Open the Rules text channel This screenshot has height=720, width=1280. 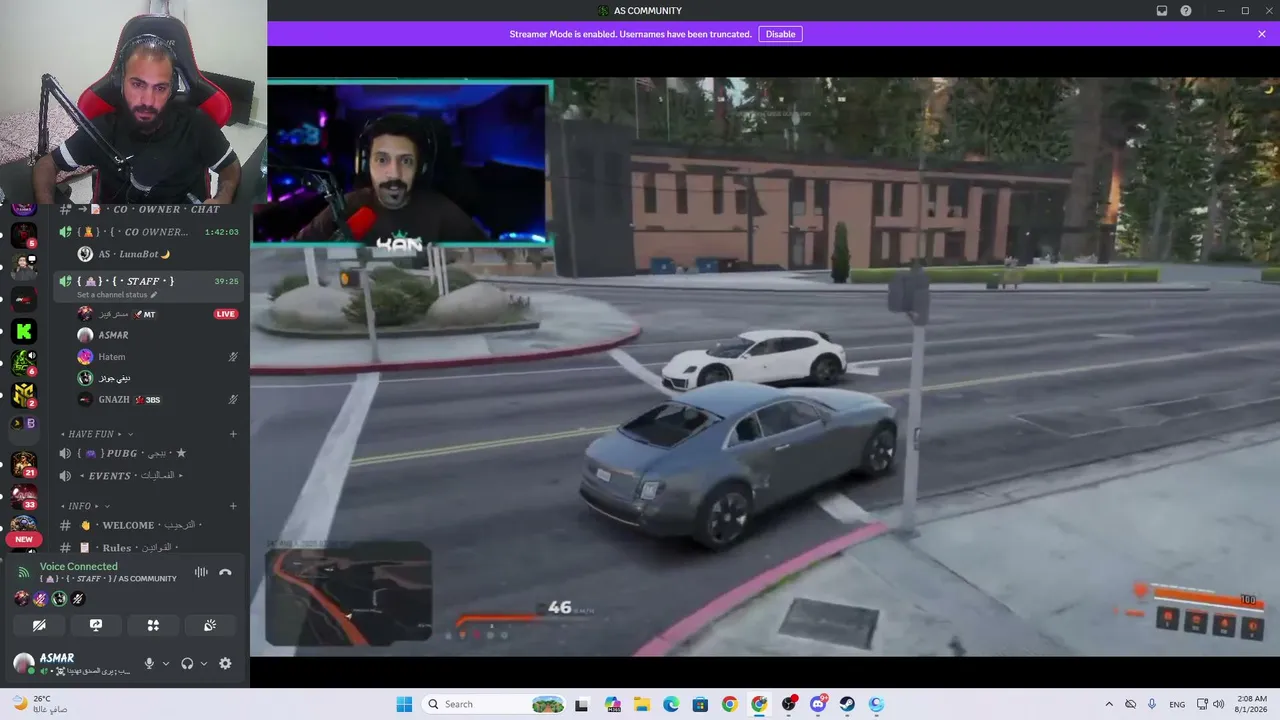pyautogui.click(x=148, y=548)
